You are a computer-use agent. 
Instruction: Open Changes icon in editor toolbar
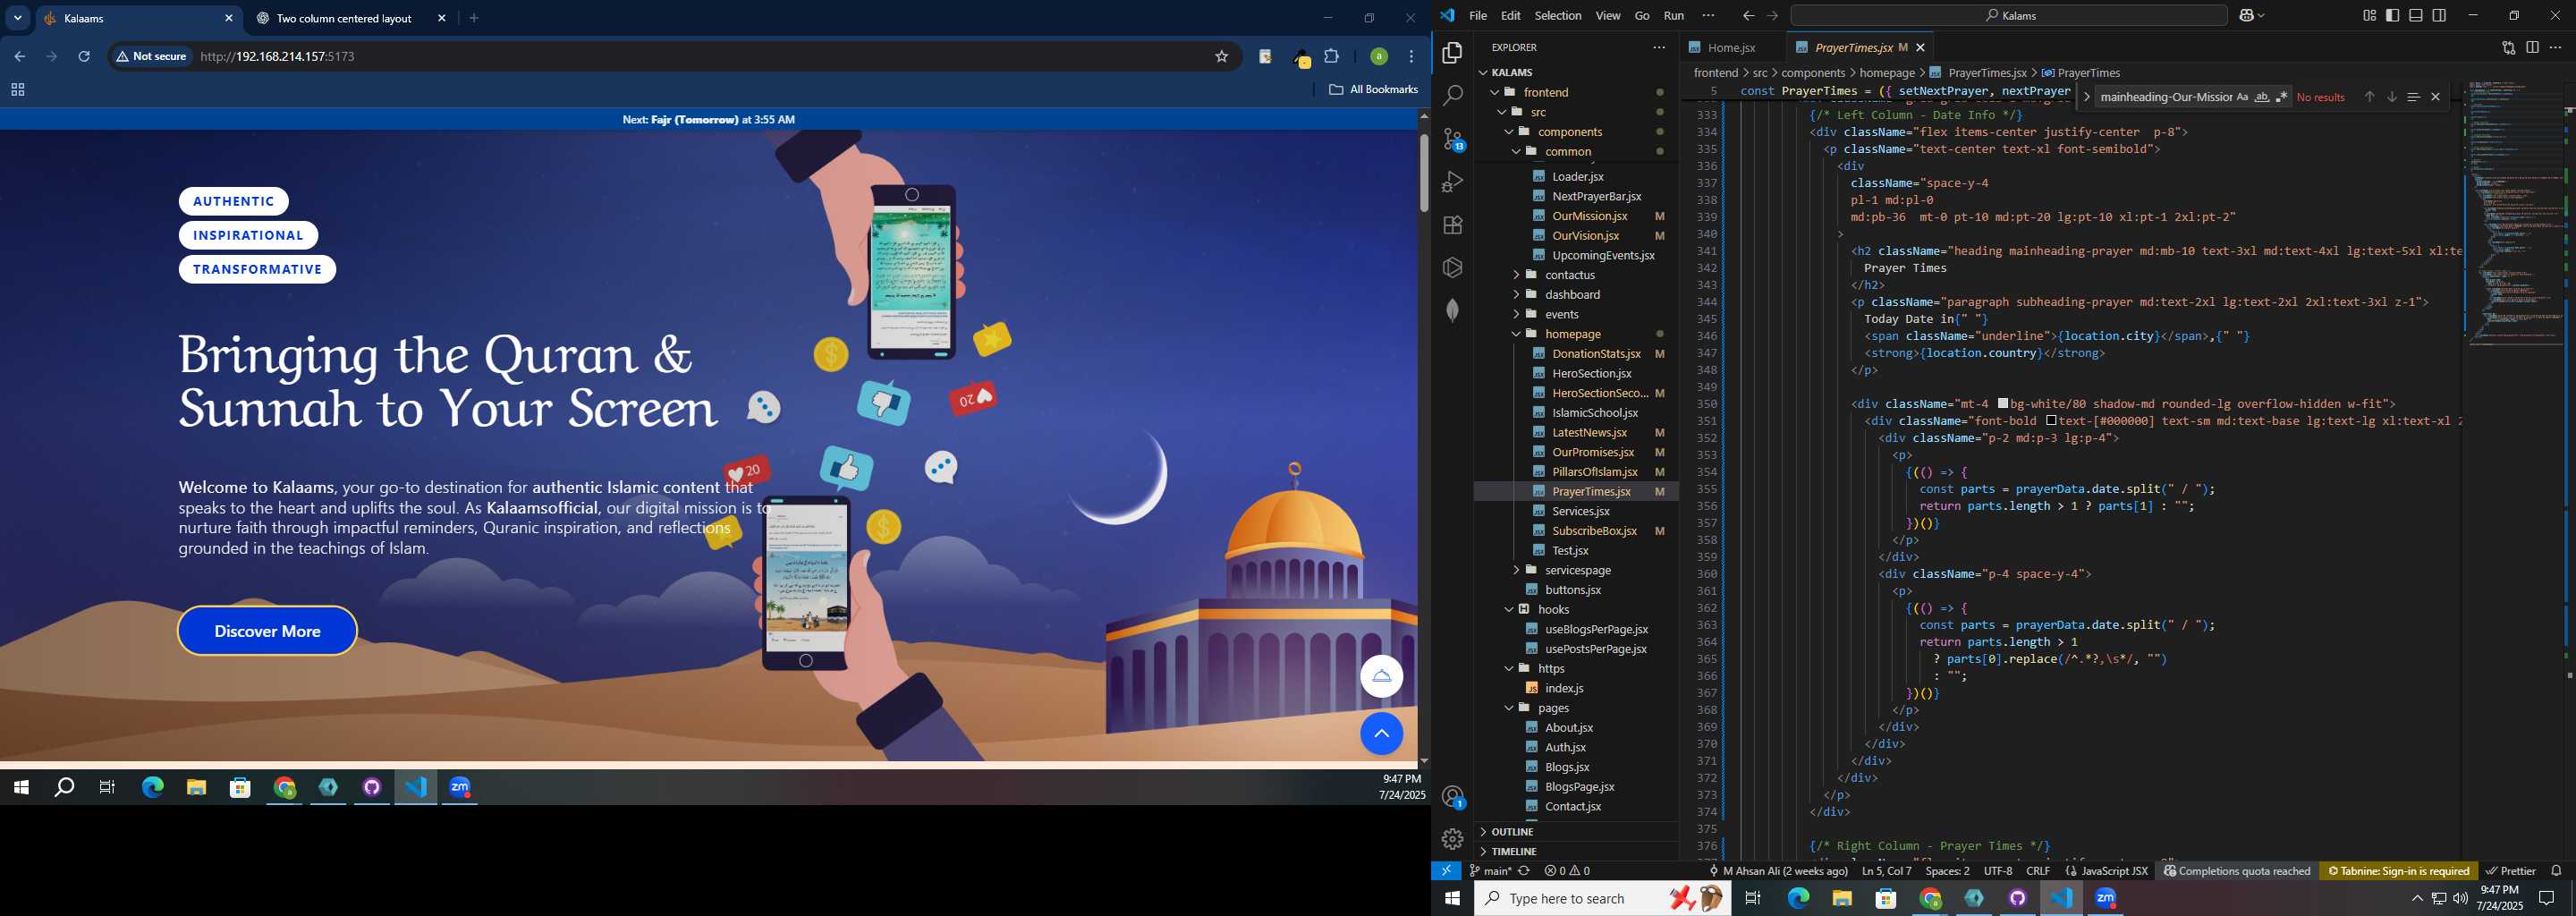click(x=2508, y=47)
